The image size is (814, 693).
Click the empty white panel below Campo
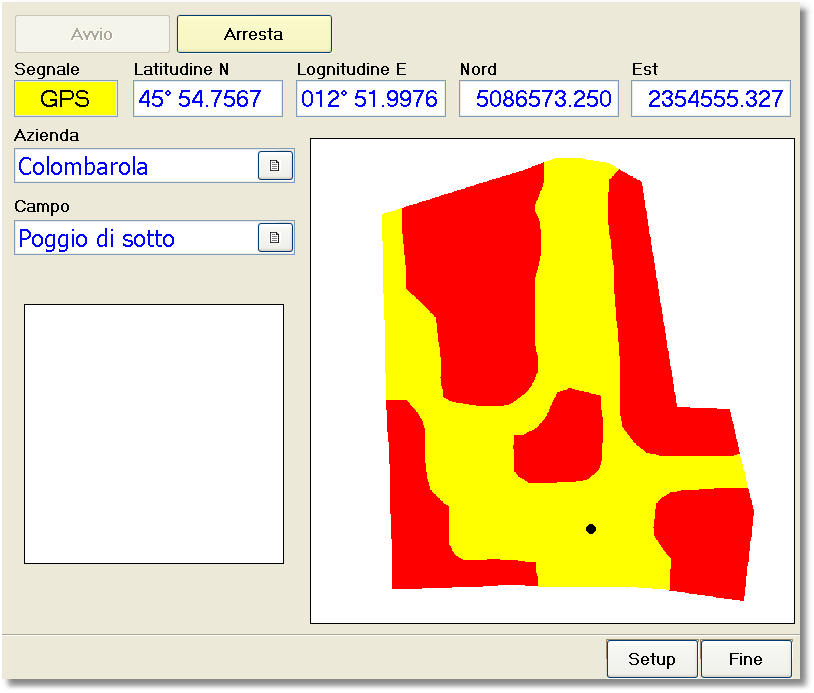(x=154, y=434)
